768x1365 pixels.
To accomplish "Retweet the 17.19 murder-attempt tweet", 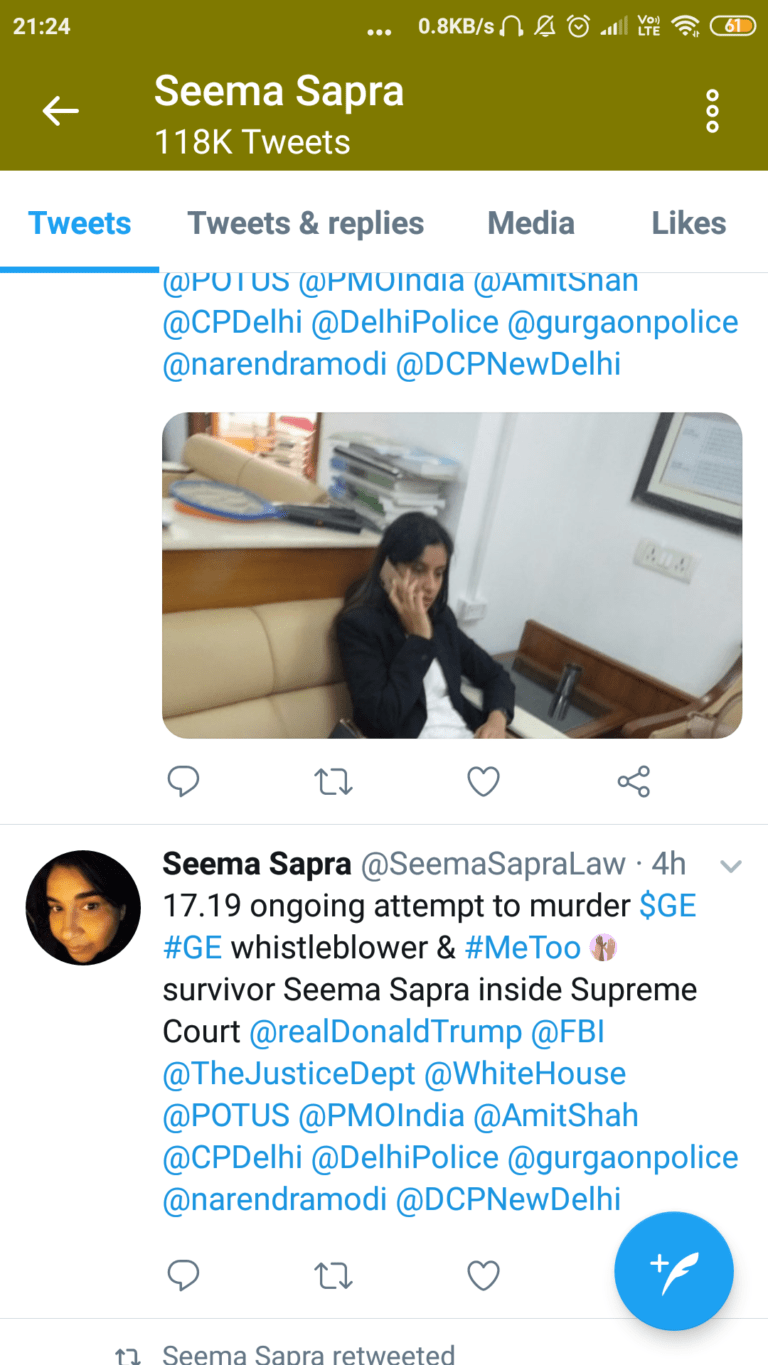I will (x=333, y=1275).
